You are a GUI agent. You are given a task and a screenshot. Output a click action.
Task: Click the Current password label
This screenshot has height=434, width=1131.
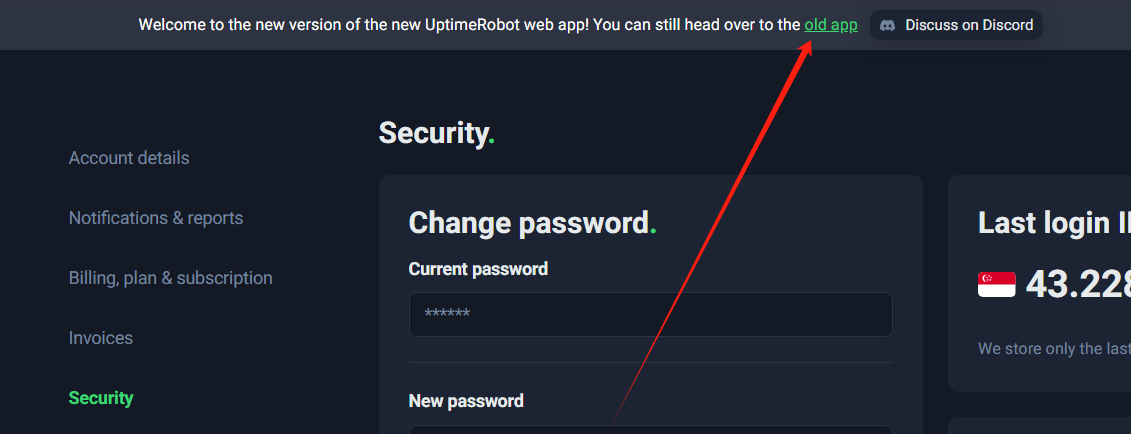478,269
